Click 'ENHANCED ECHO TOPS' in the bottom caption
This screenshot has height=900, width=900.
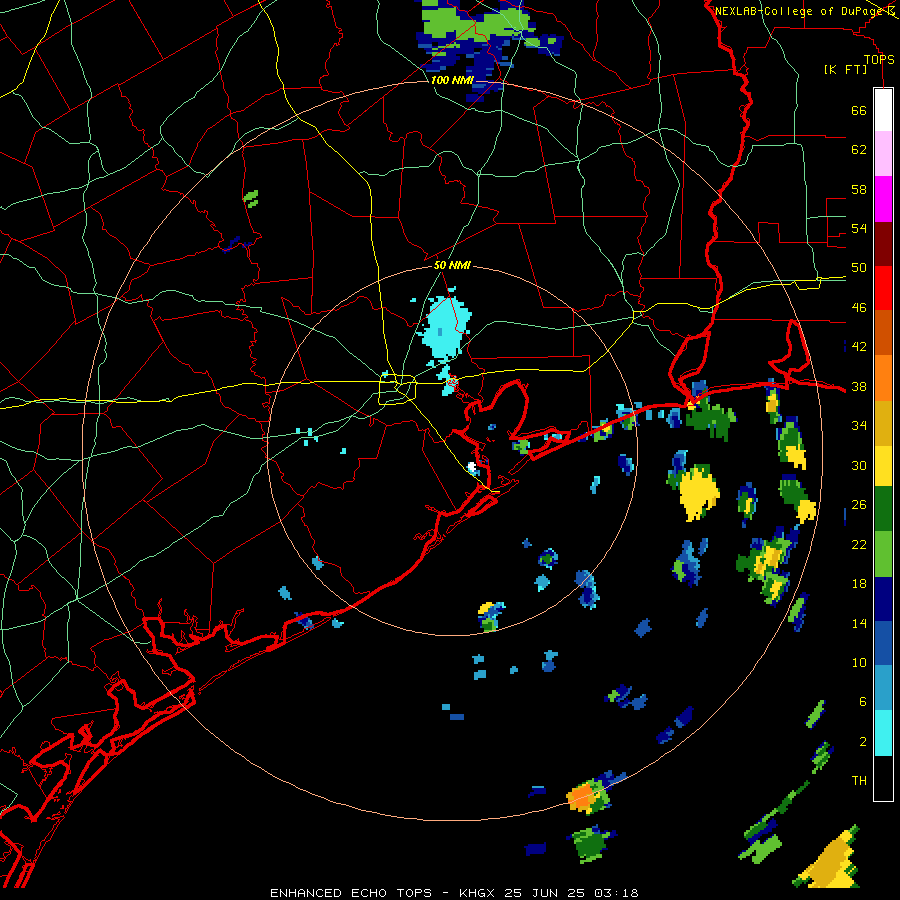[351, 893]
